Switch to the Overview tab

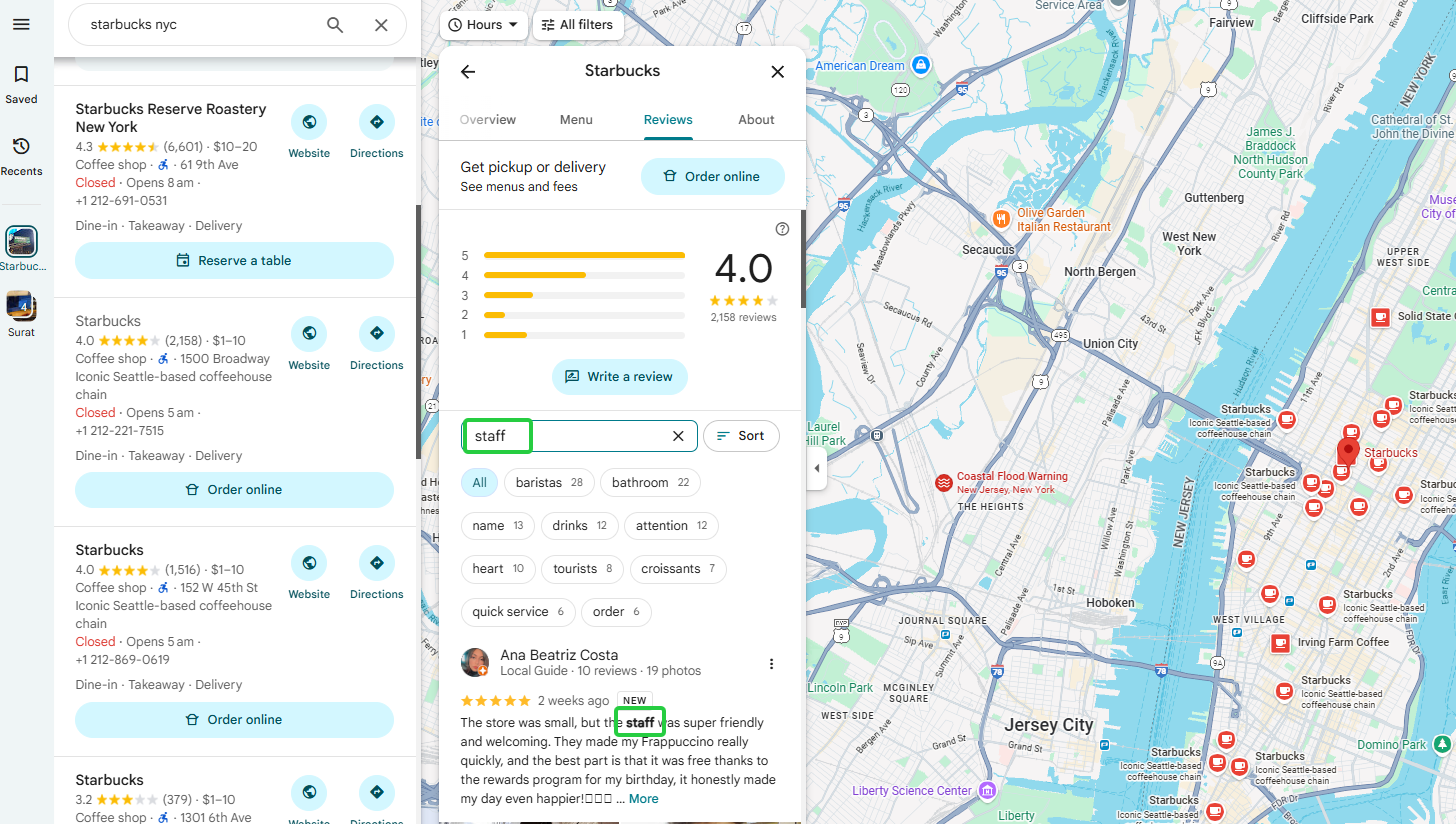[x=488, y=120]
